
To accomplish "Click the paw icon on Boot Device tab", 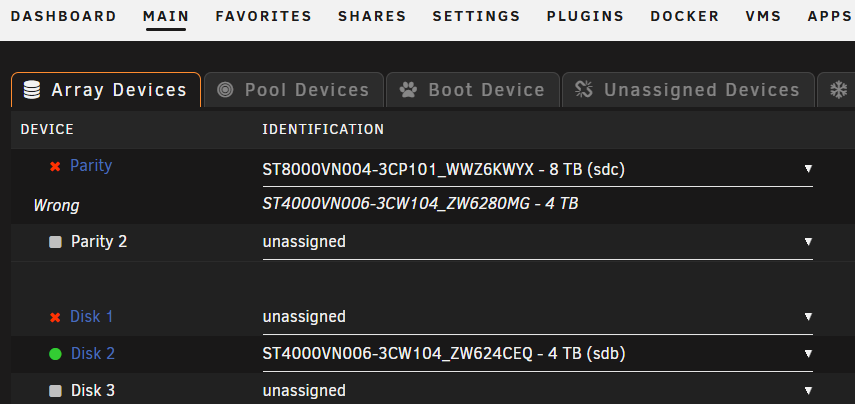I will (408, 90).
